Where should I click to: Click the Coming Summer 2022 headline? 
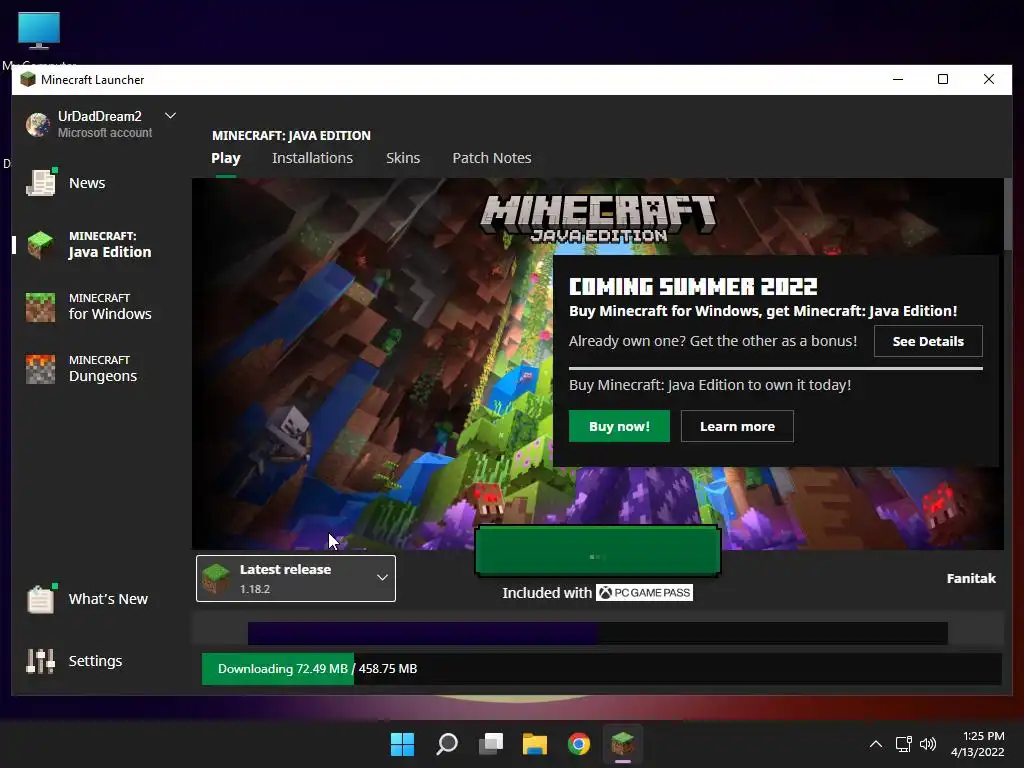point(693,287)
